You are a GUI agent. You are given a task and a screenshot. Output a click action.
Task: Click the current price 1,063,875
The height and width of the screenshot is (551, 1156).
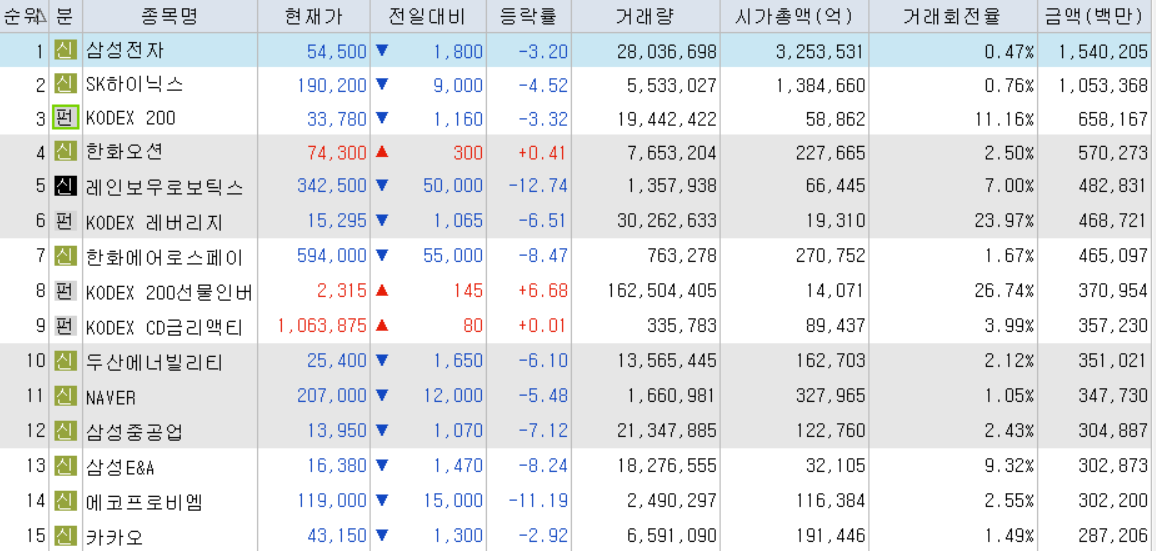322,327
